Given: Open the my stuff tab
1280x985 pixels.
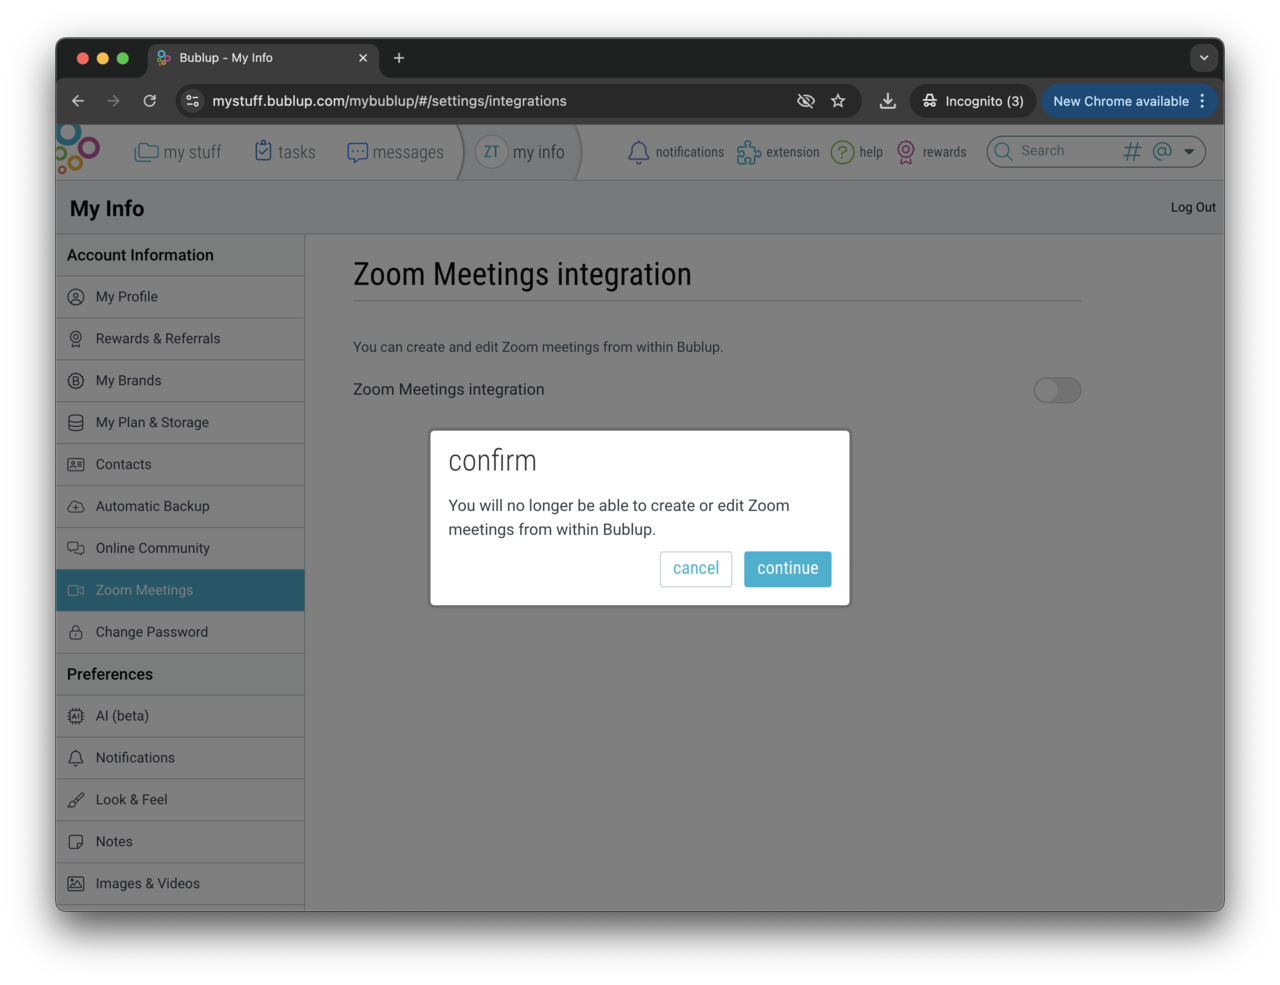Looking at the screenshot, I should pos(178,152).
